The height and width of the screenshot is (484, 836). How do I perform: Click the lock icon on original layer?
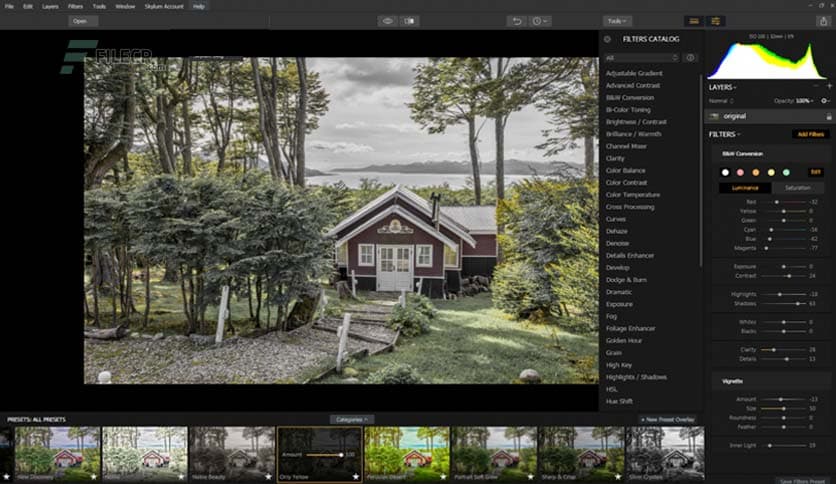click(829, 116)
